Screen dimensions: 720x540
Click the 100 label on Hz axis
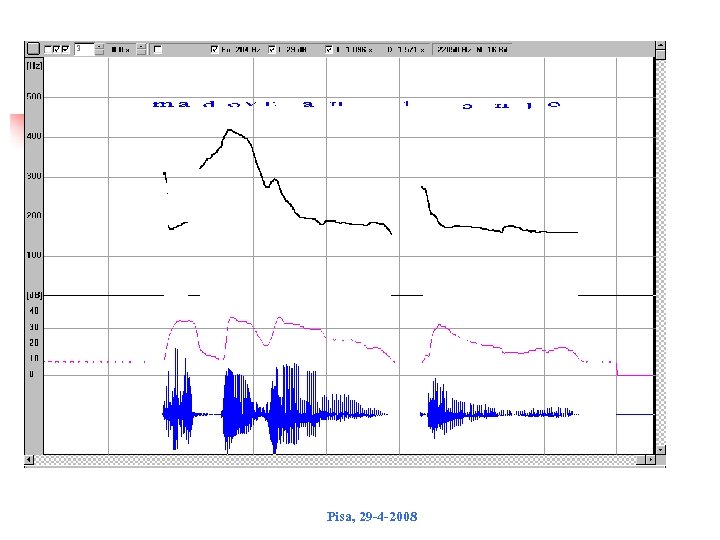pos(34,255)
